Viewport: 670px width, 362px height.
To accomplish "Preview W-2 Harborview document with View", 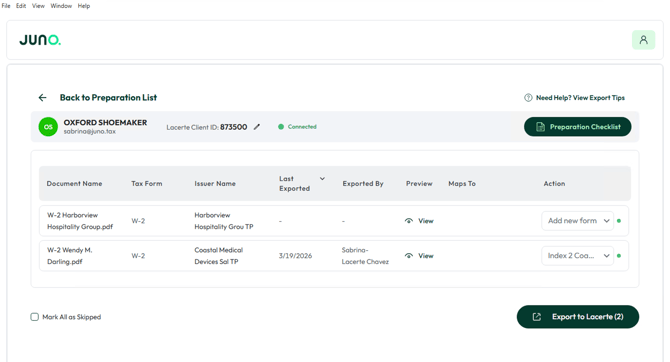I will tap(419, 221).
